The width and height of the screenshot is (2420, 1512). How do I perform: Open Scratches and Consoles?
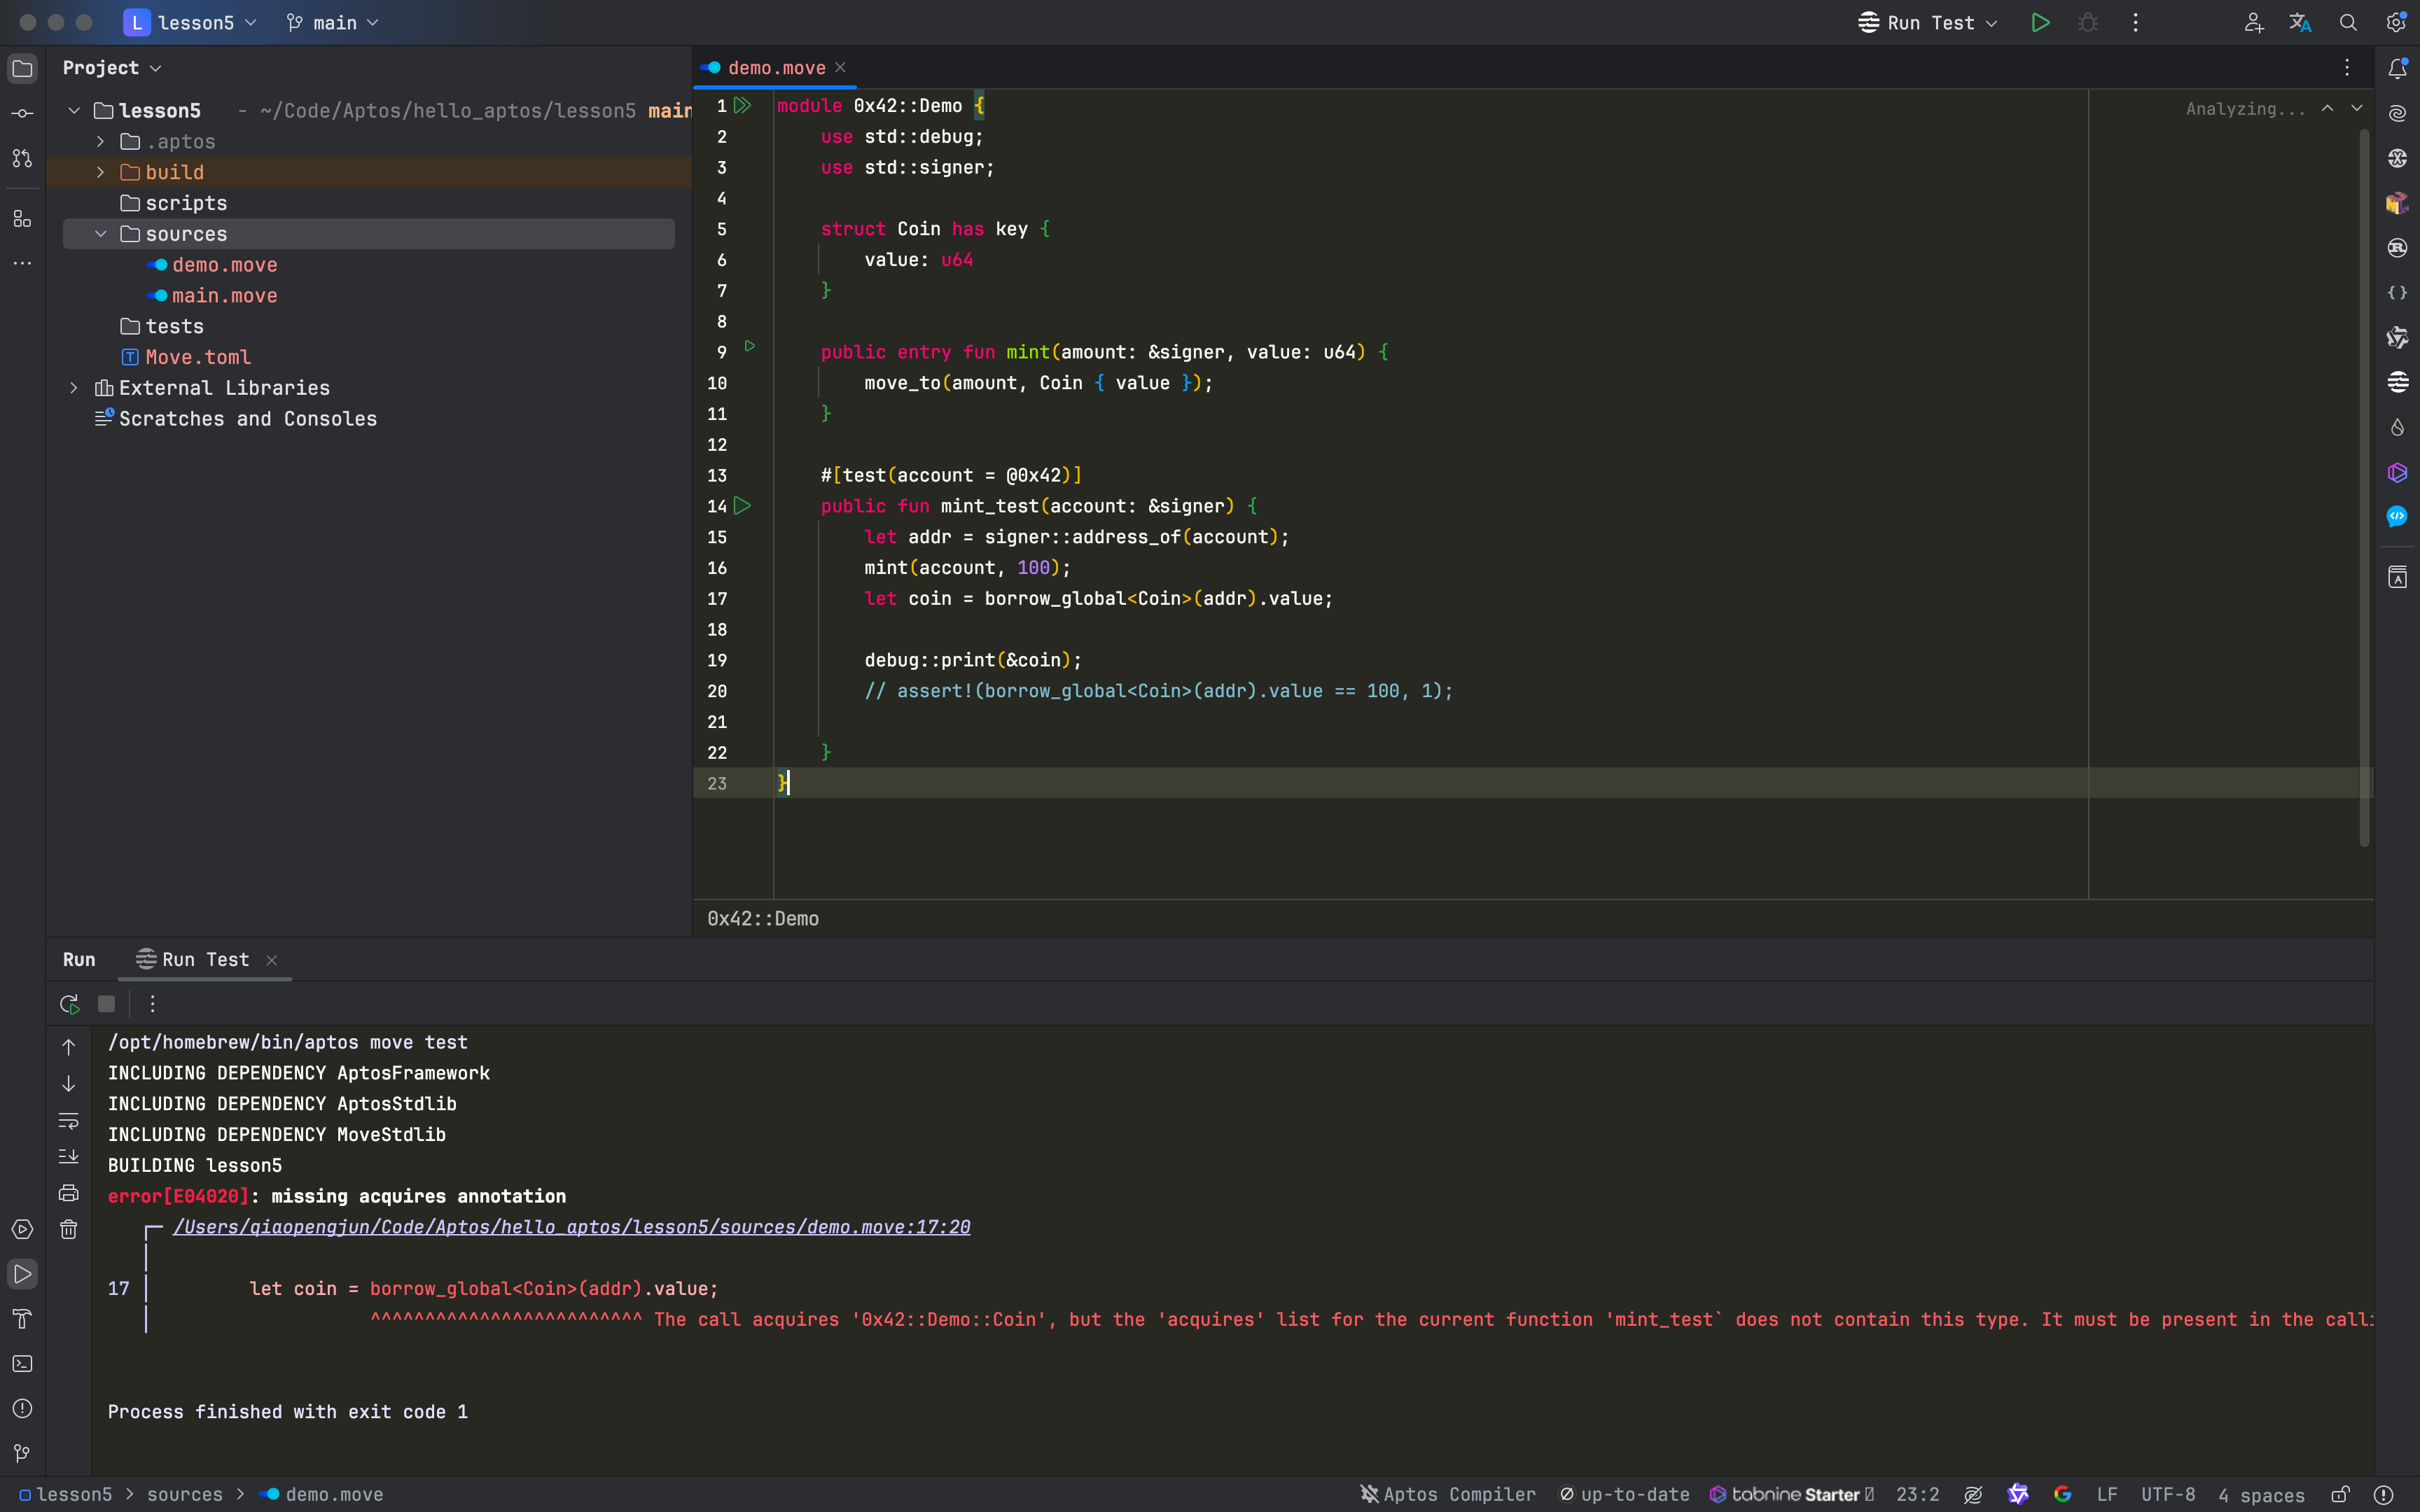(x=247, y=419)
